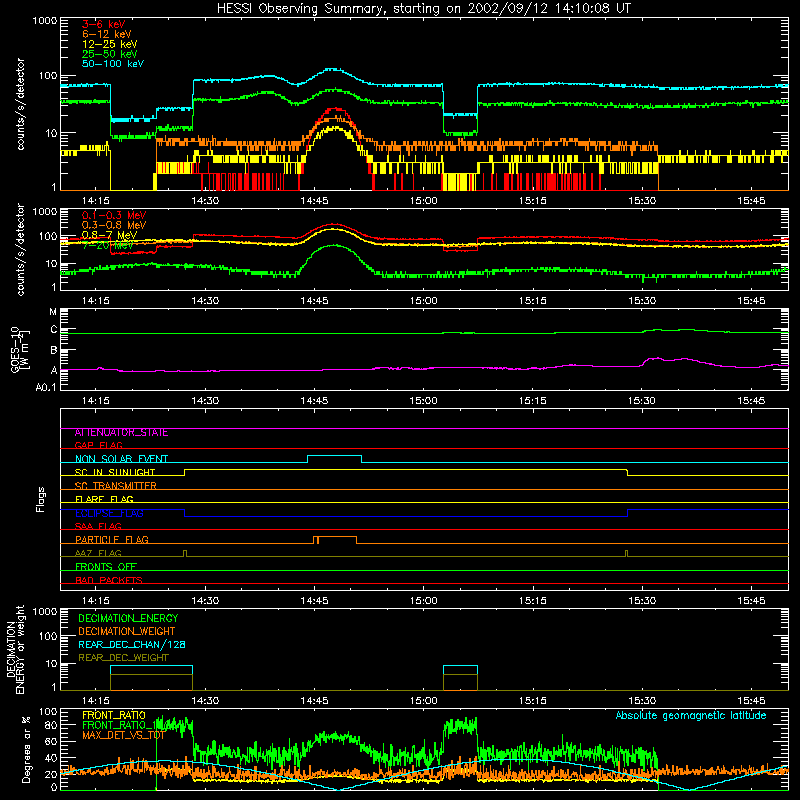Screen dimensions: 800x800
Task: Select the SC_TRANSMITTER flag label
Action: coord(115,486)
